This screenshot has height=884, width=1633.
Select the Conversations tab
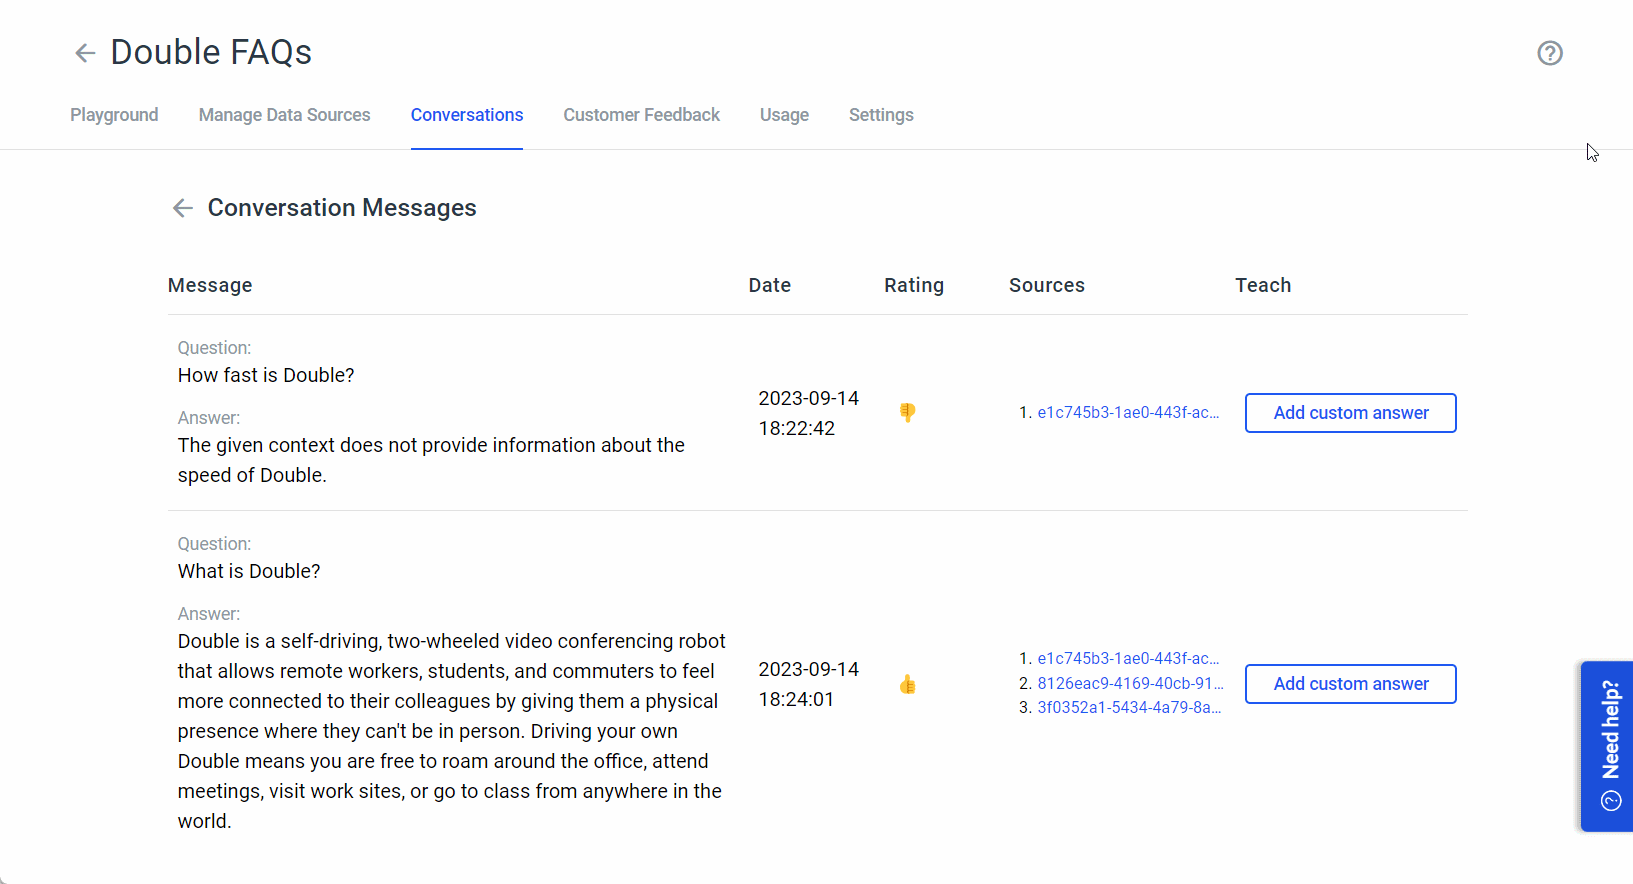tap(467, 115)
